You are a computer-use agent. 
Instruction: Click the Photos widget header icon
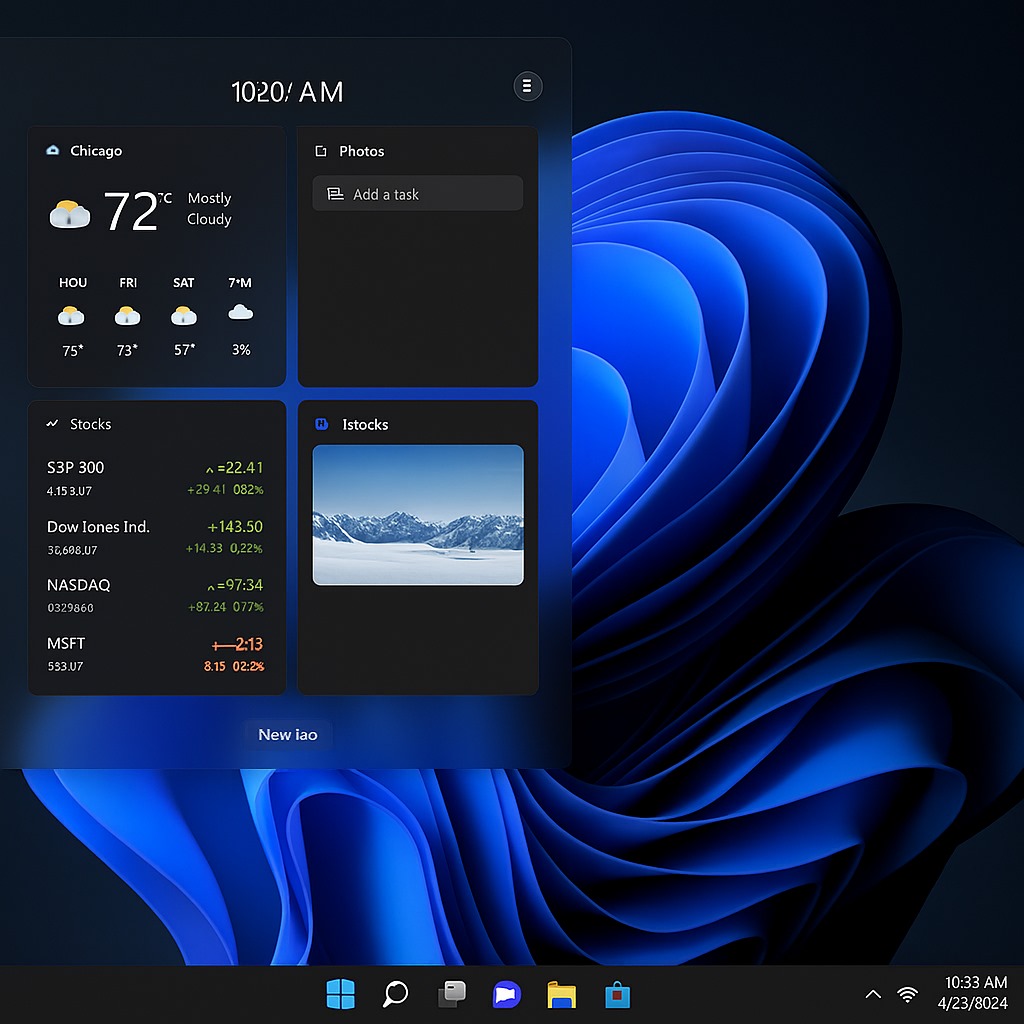coord(321,151)
